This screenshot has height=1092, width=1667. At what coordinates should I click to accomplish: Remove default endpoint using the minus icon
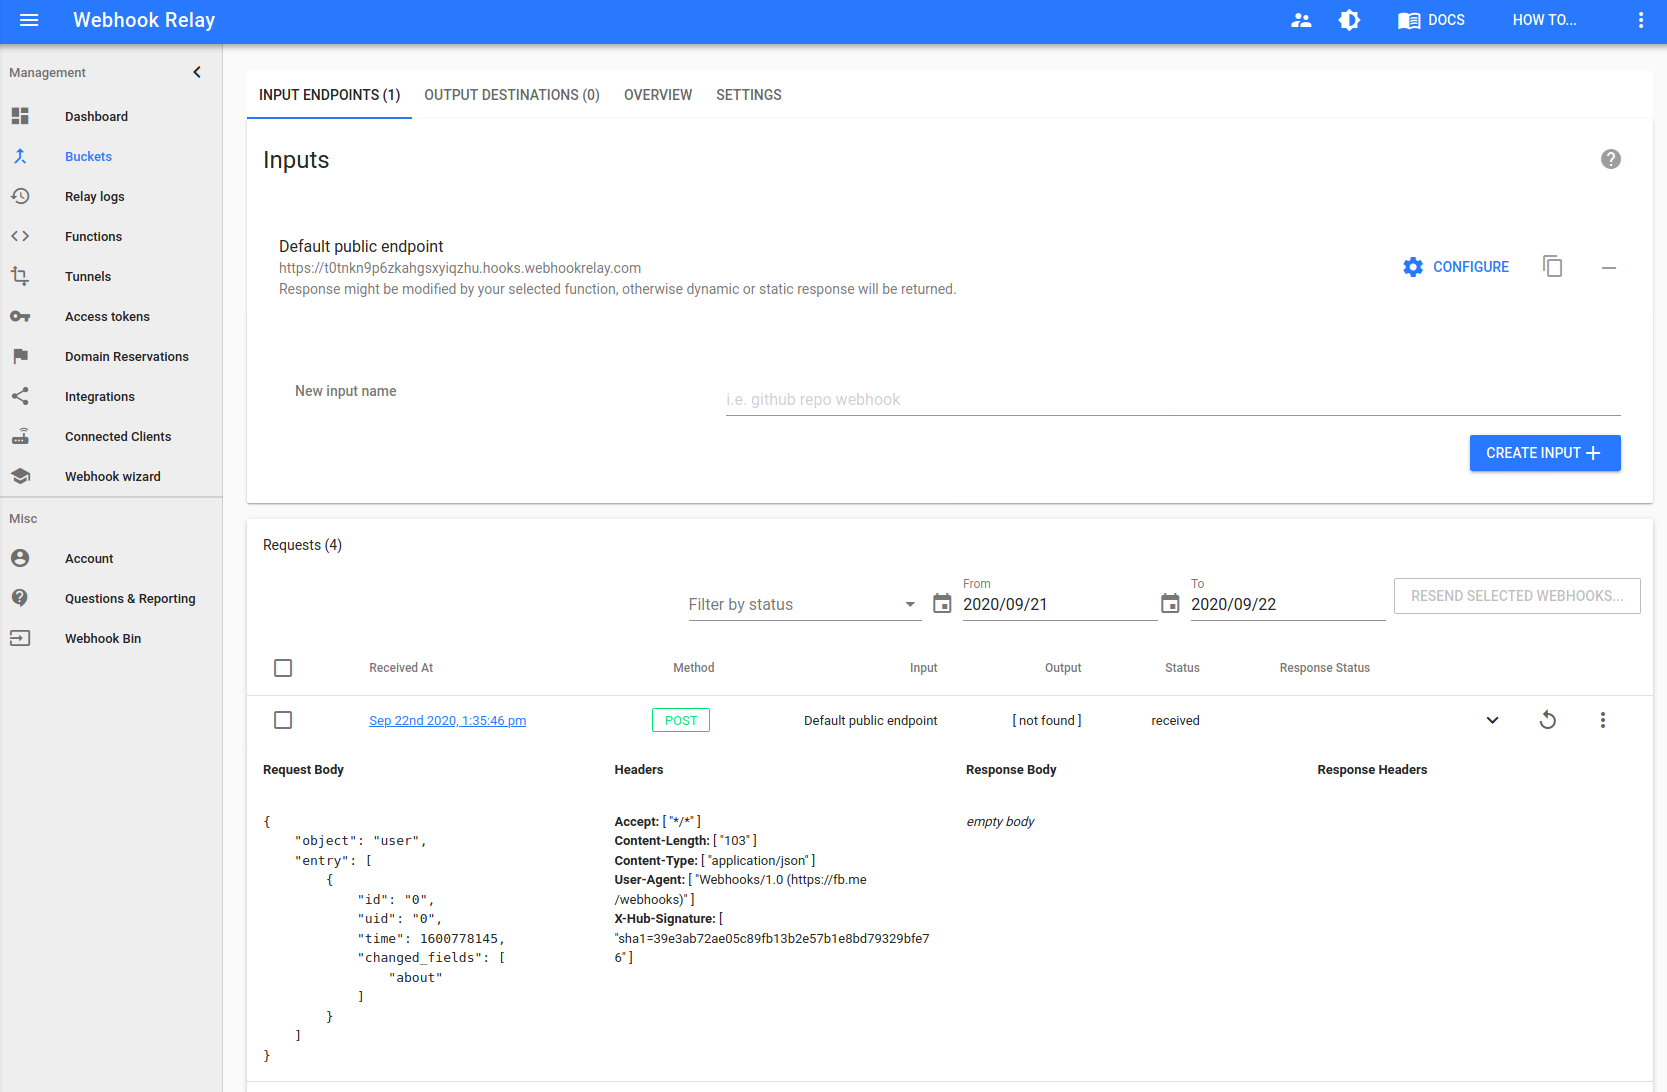tap(1608, 267)
